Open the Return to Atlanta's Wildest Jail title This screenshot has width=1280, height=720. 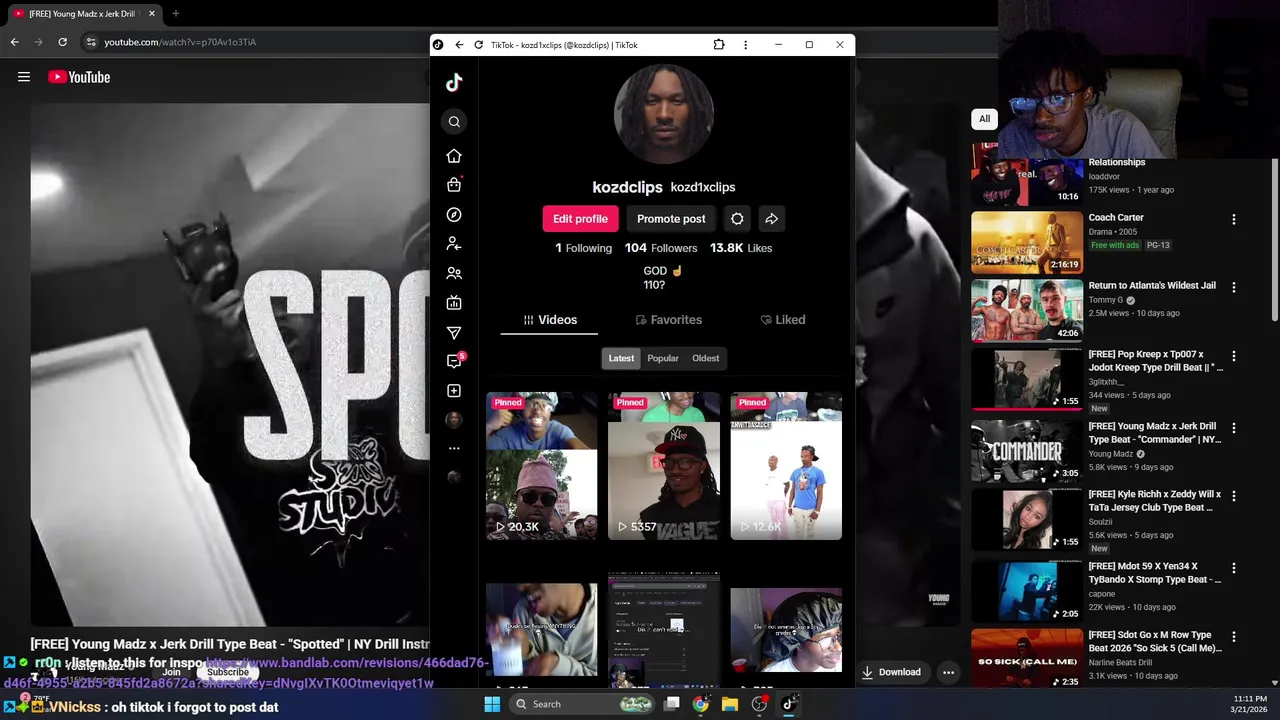point(1152,286)
